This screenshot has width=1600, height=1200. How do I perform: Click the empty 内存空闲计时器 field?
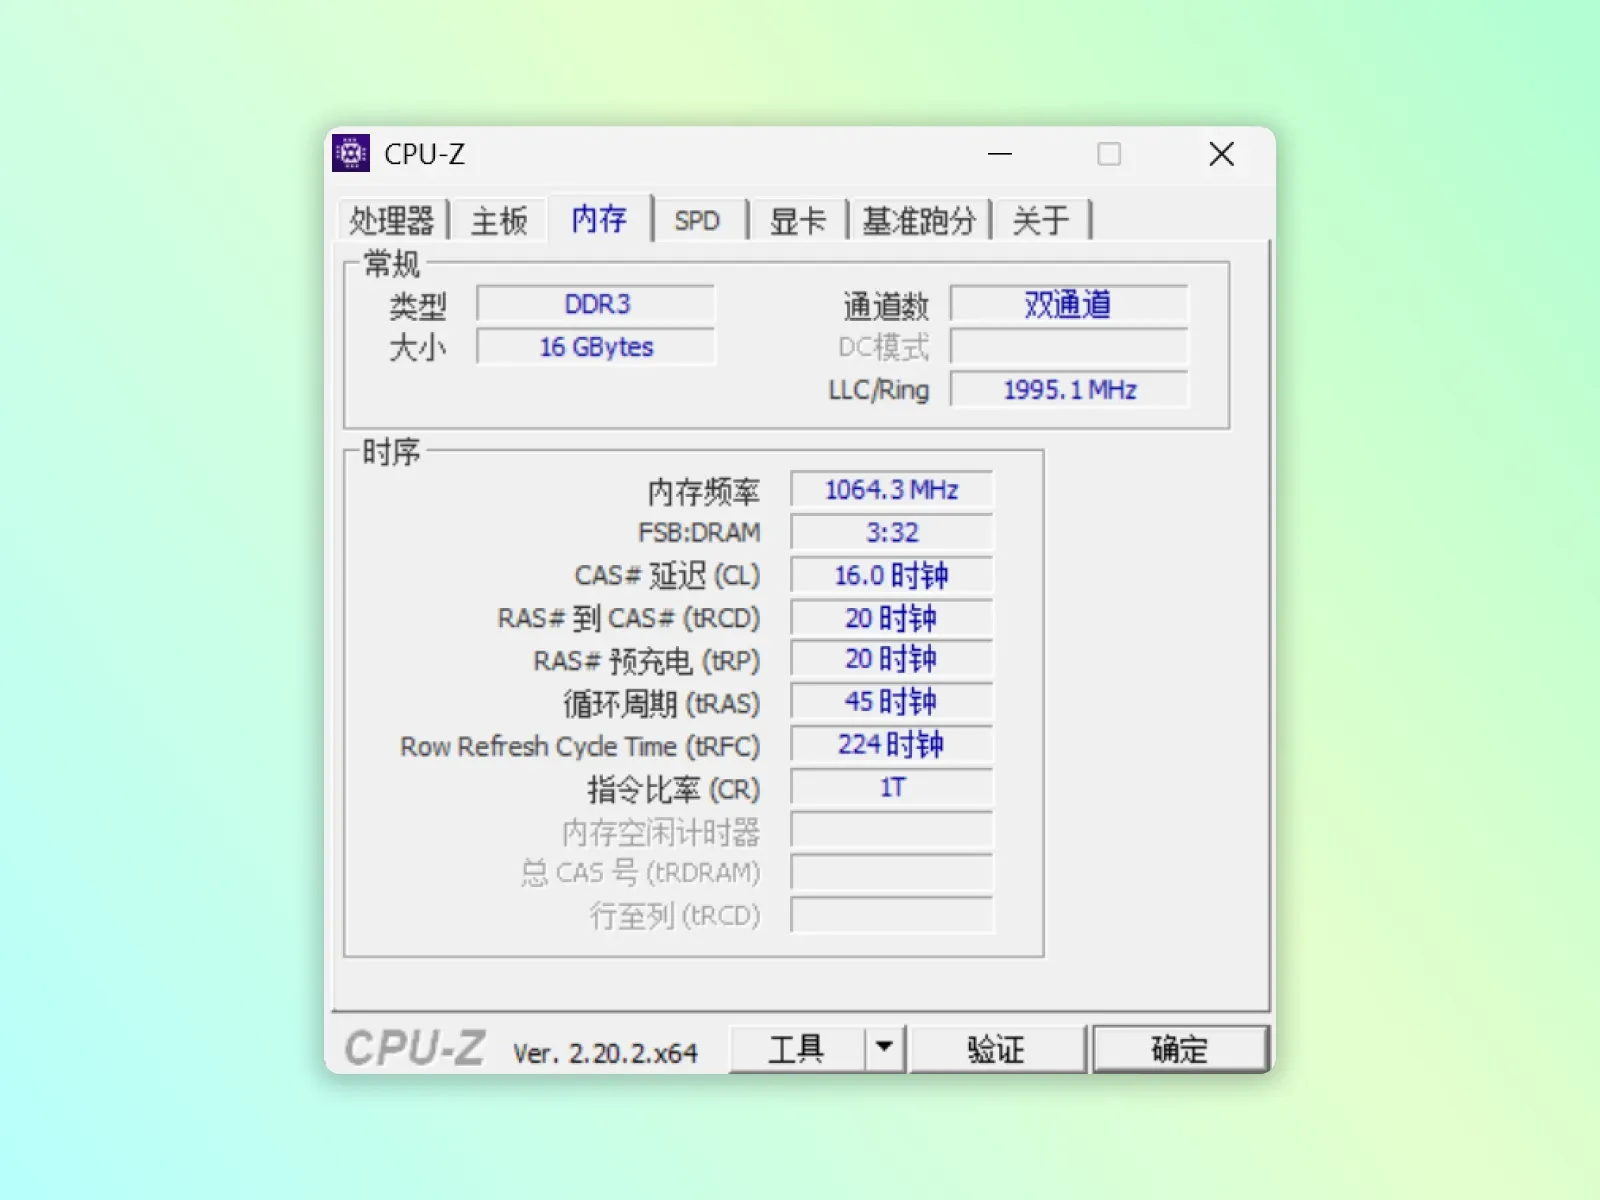point(892,830)
